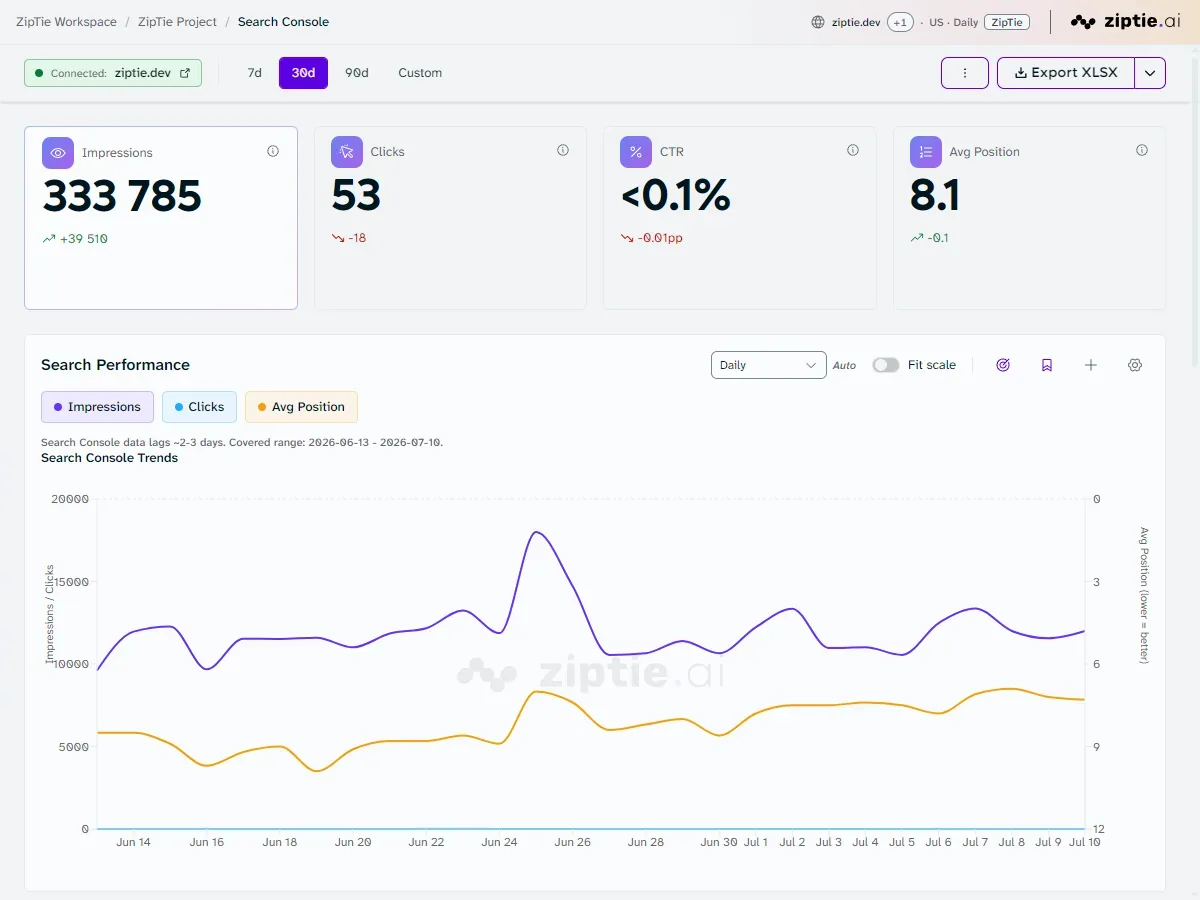
Task: Open chart settings gear icon
Action: (x=1135, y=365)
